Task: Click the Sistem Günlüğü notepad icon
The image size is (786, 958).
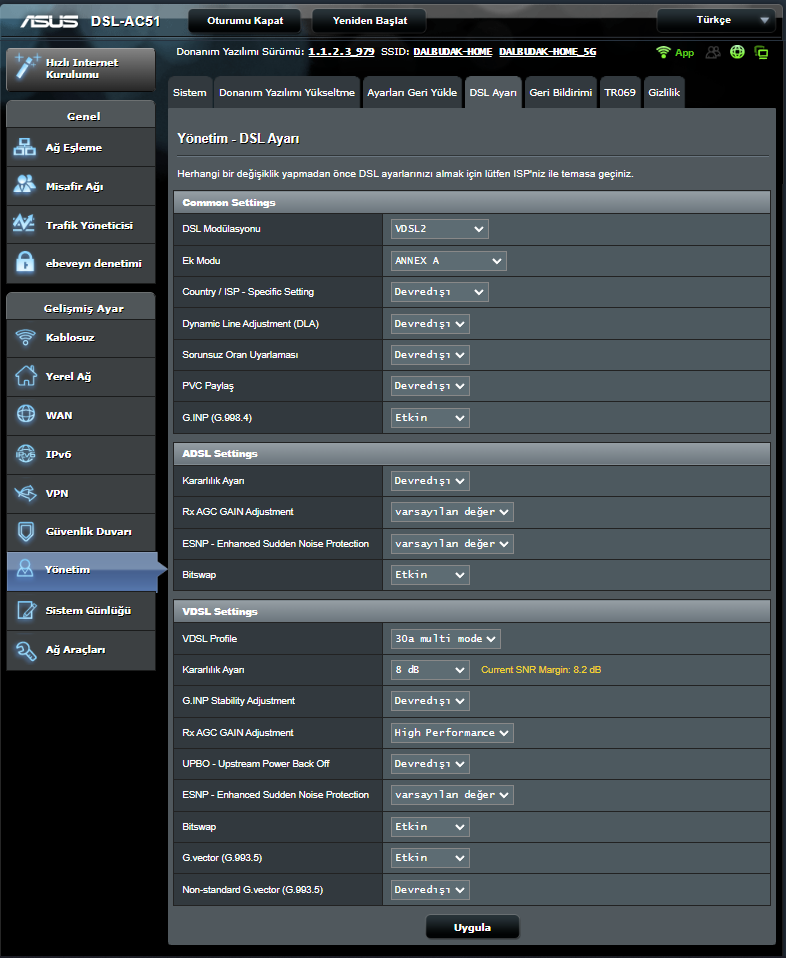Action: coord(26,610)
